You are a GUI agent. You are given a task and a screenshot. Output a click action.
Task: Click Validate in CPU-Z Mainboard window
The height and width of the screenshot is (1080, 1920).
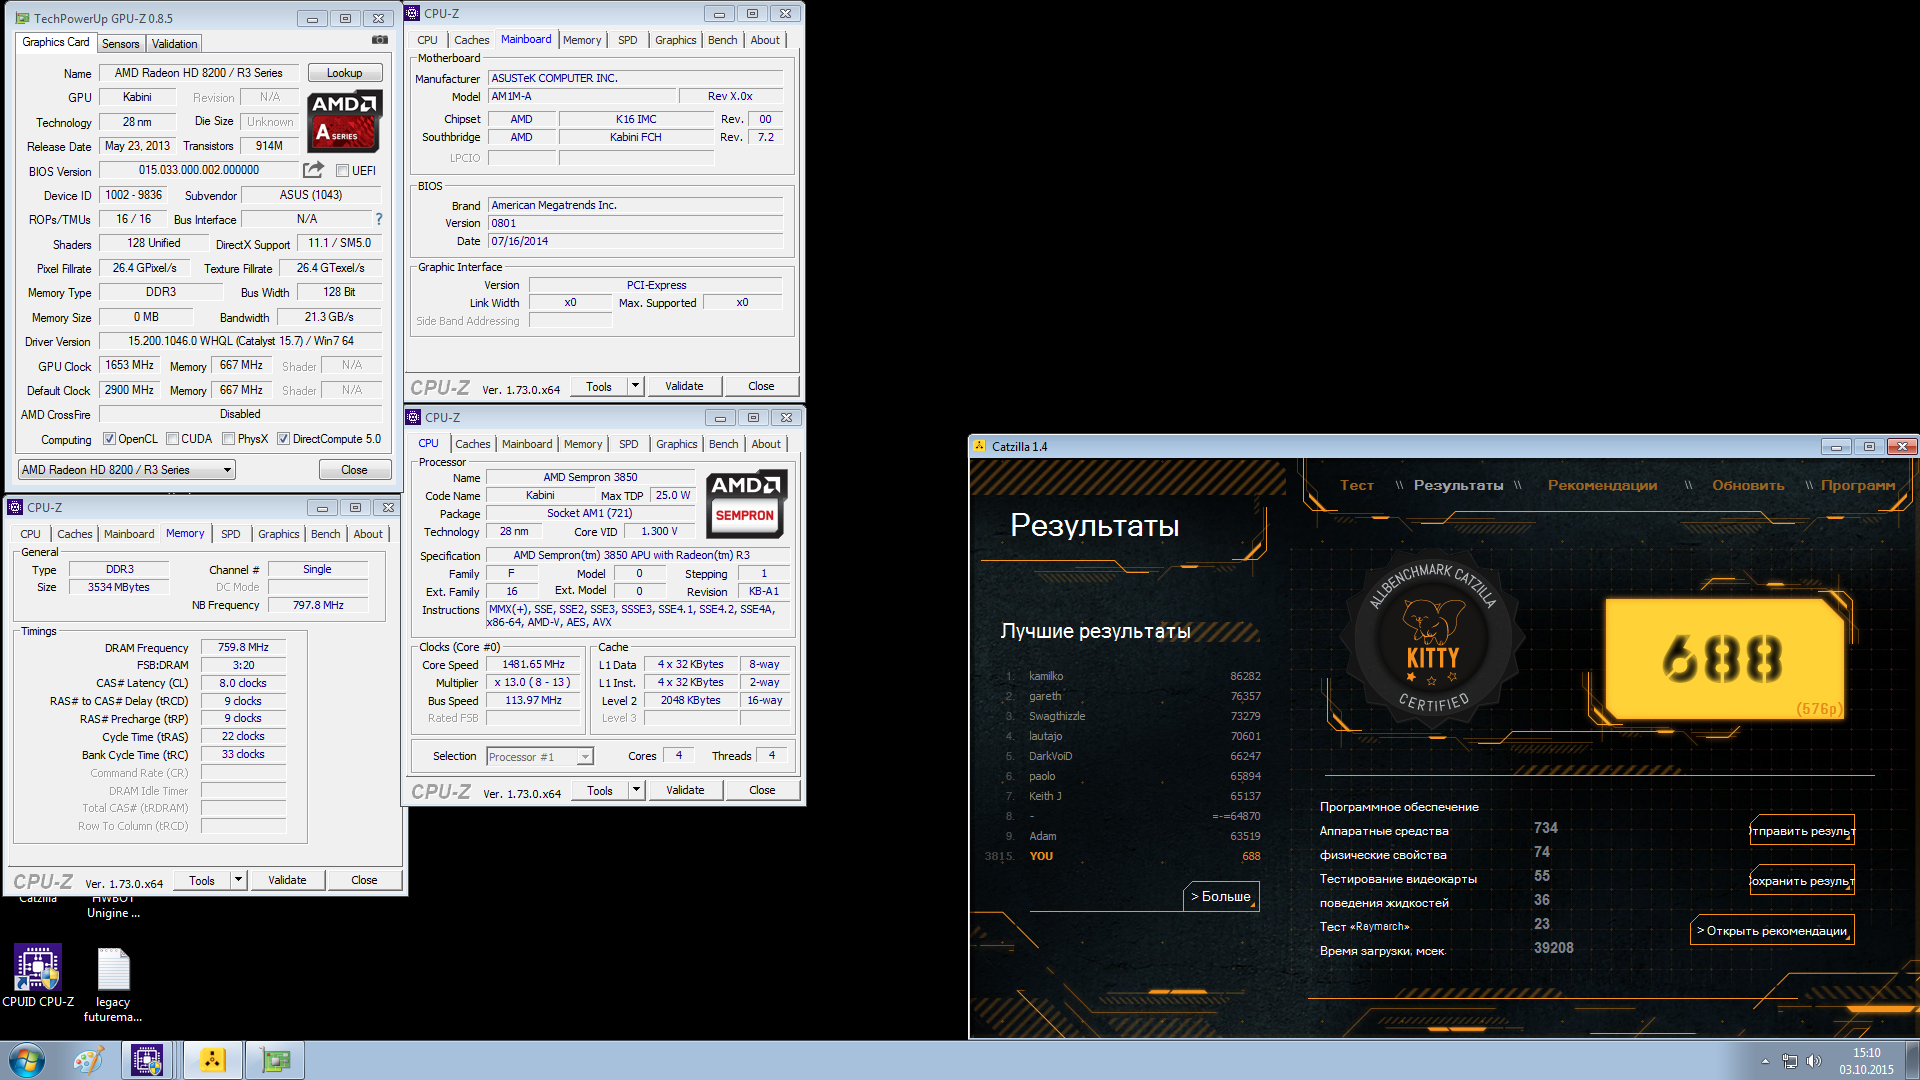[684, 386]
